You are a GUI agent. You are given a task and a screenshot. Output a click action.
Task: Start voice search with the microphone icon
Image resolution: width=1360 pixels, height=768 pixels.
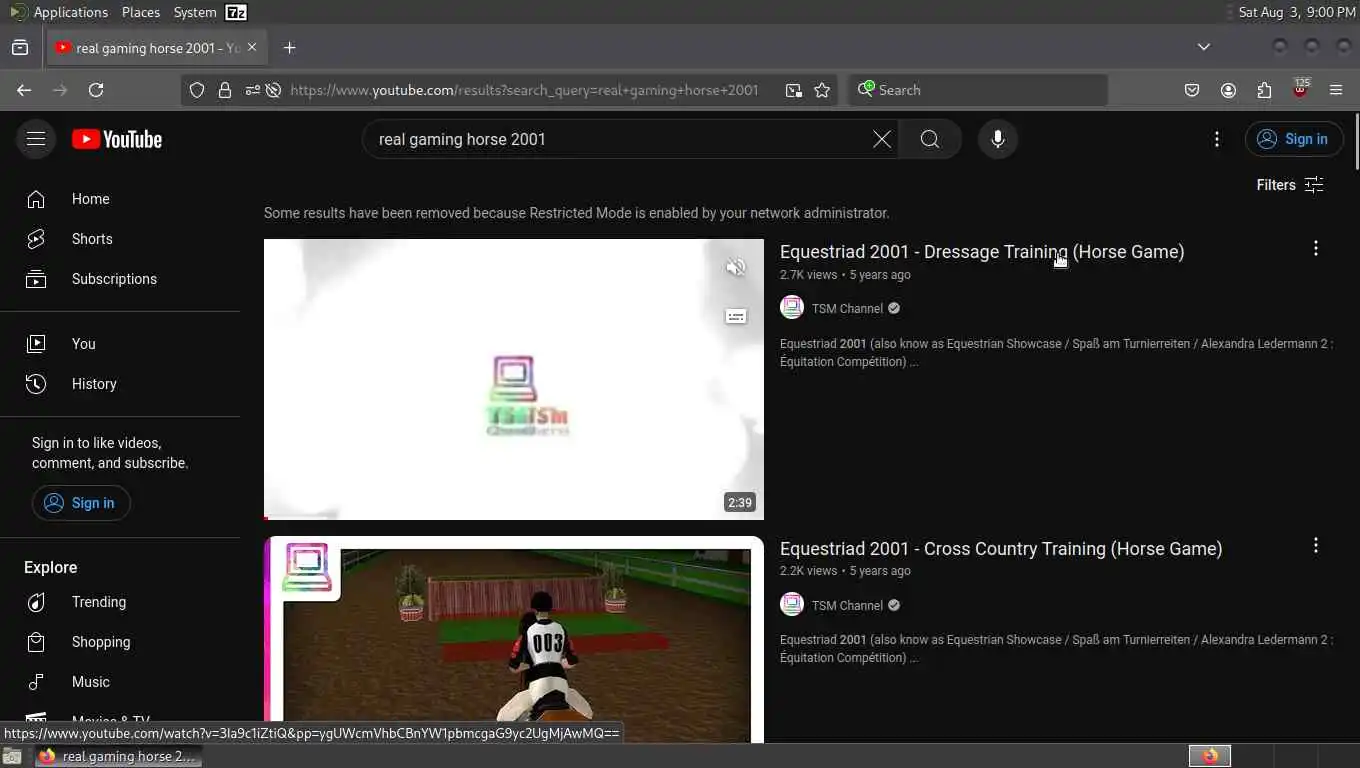point(998,139)
